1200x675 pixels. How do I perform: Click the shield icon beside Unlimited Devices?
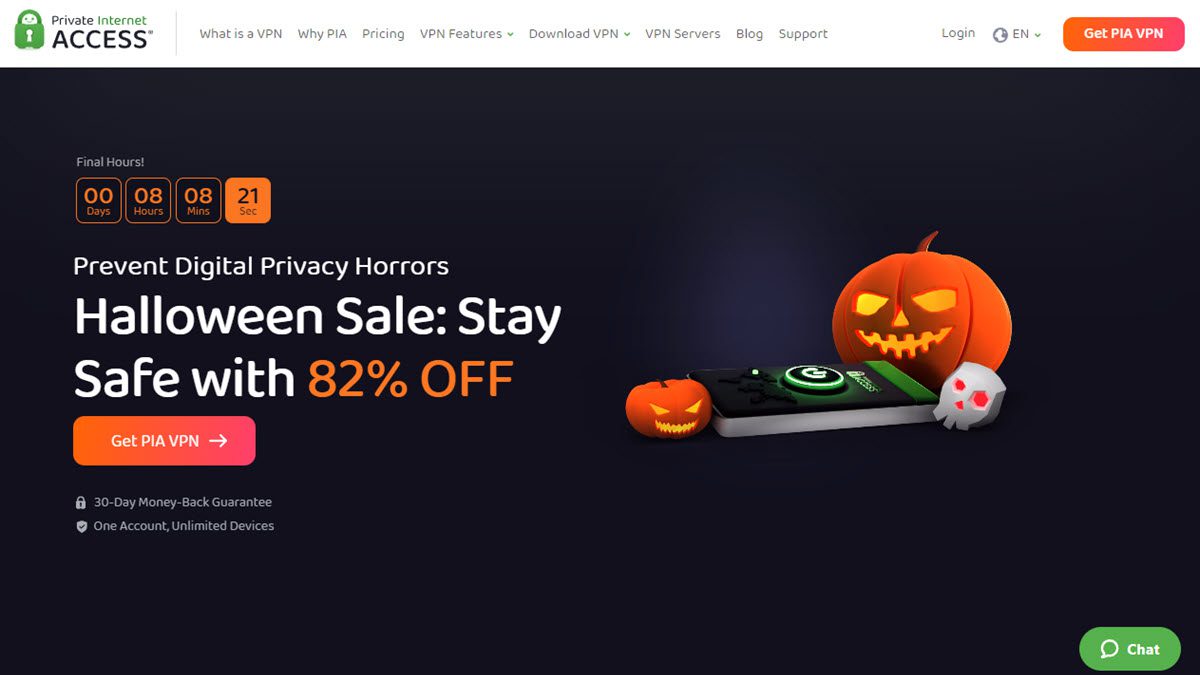82,526
